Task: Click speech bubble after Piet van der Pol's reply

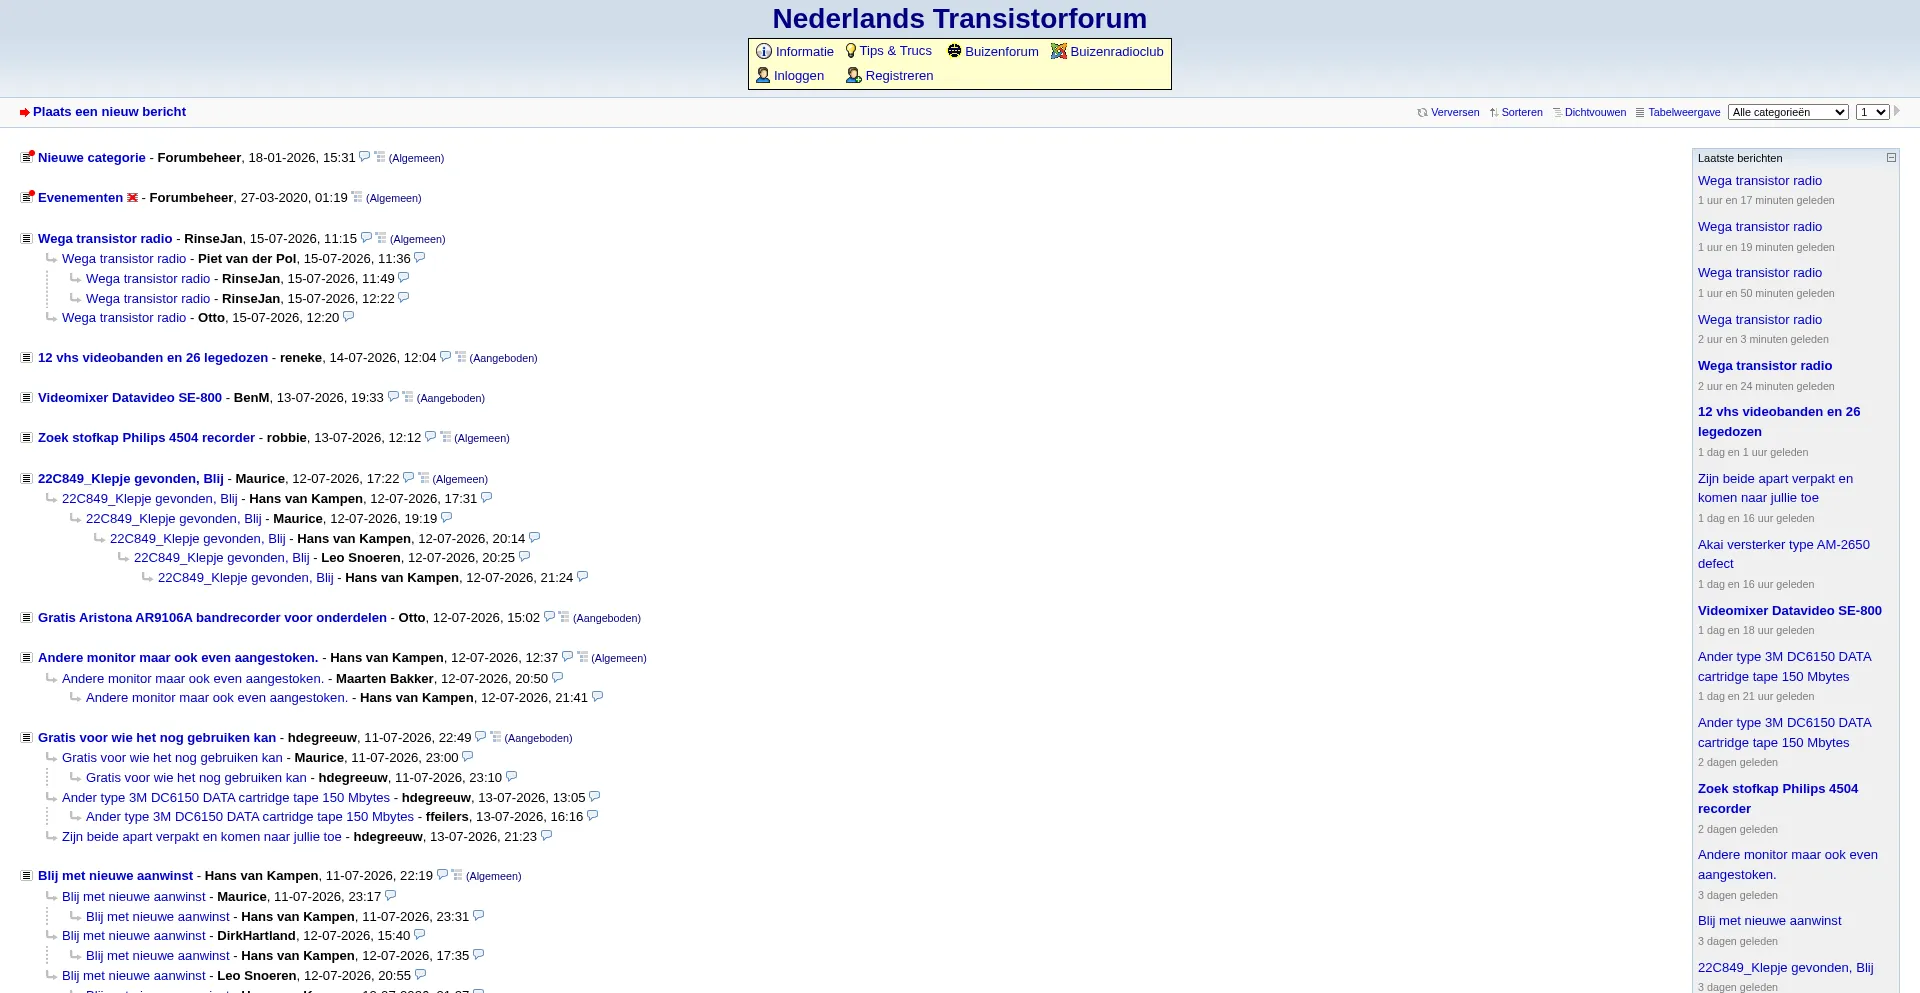Action: [x=420, y=258]
